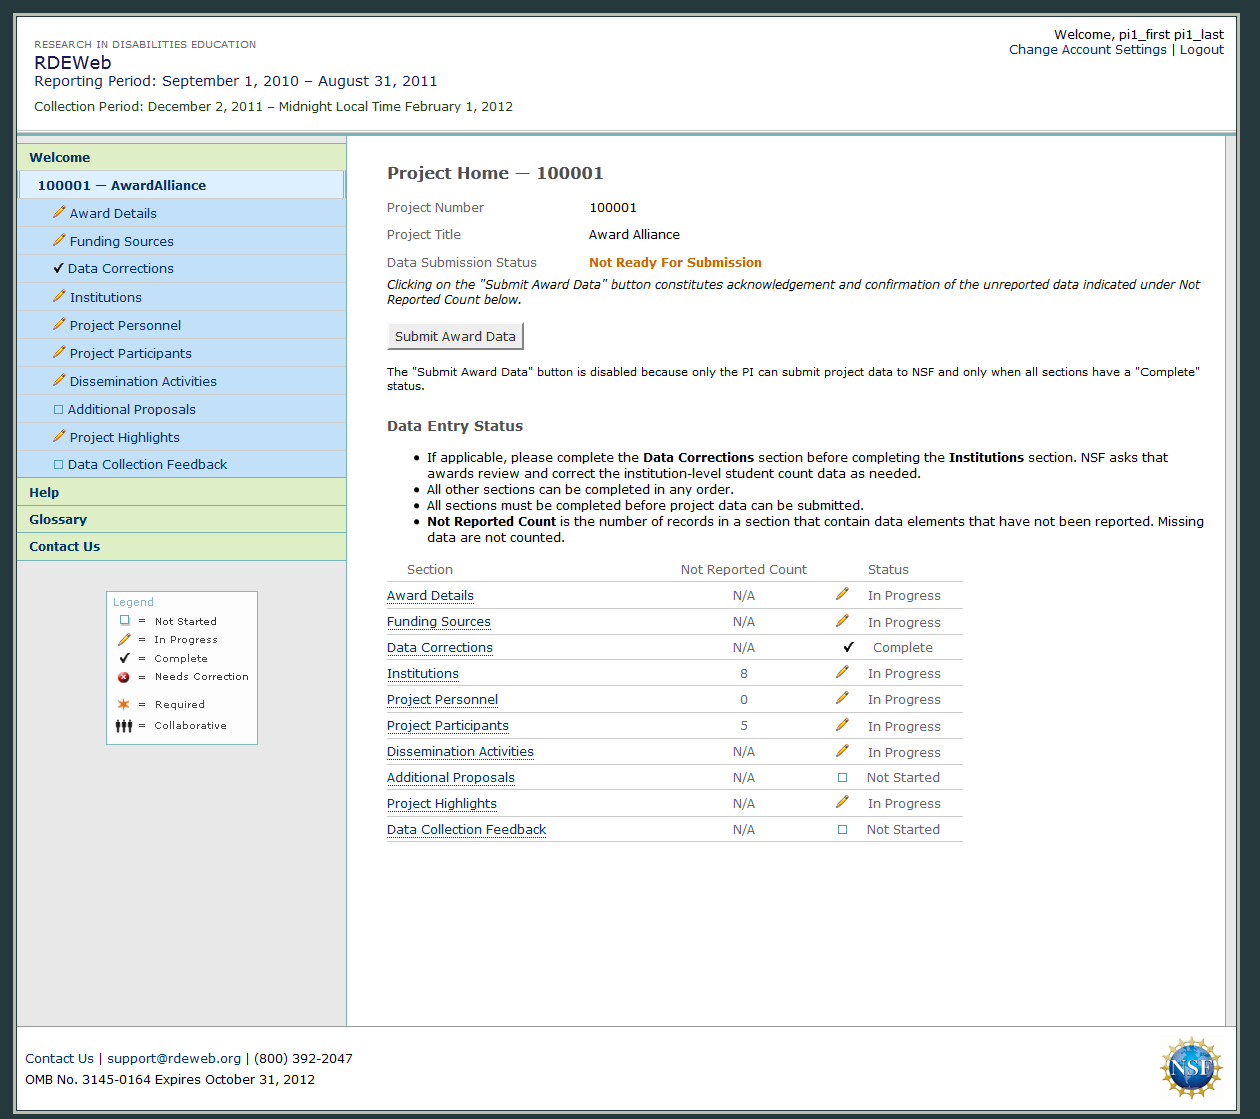Click the pencil status icon in the Institutions table row

click(x=842, y=673)
